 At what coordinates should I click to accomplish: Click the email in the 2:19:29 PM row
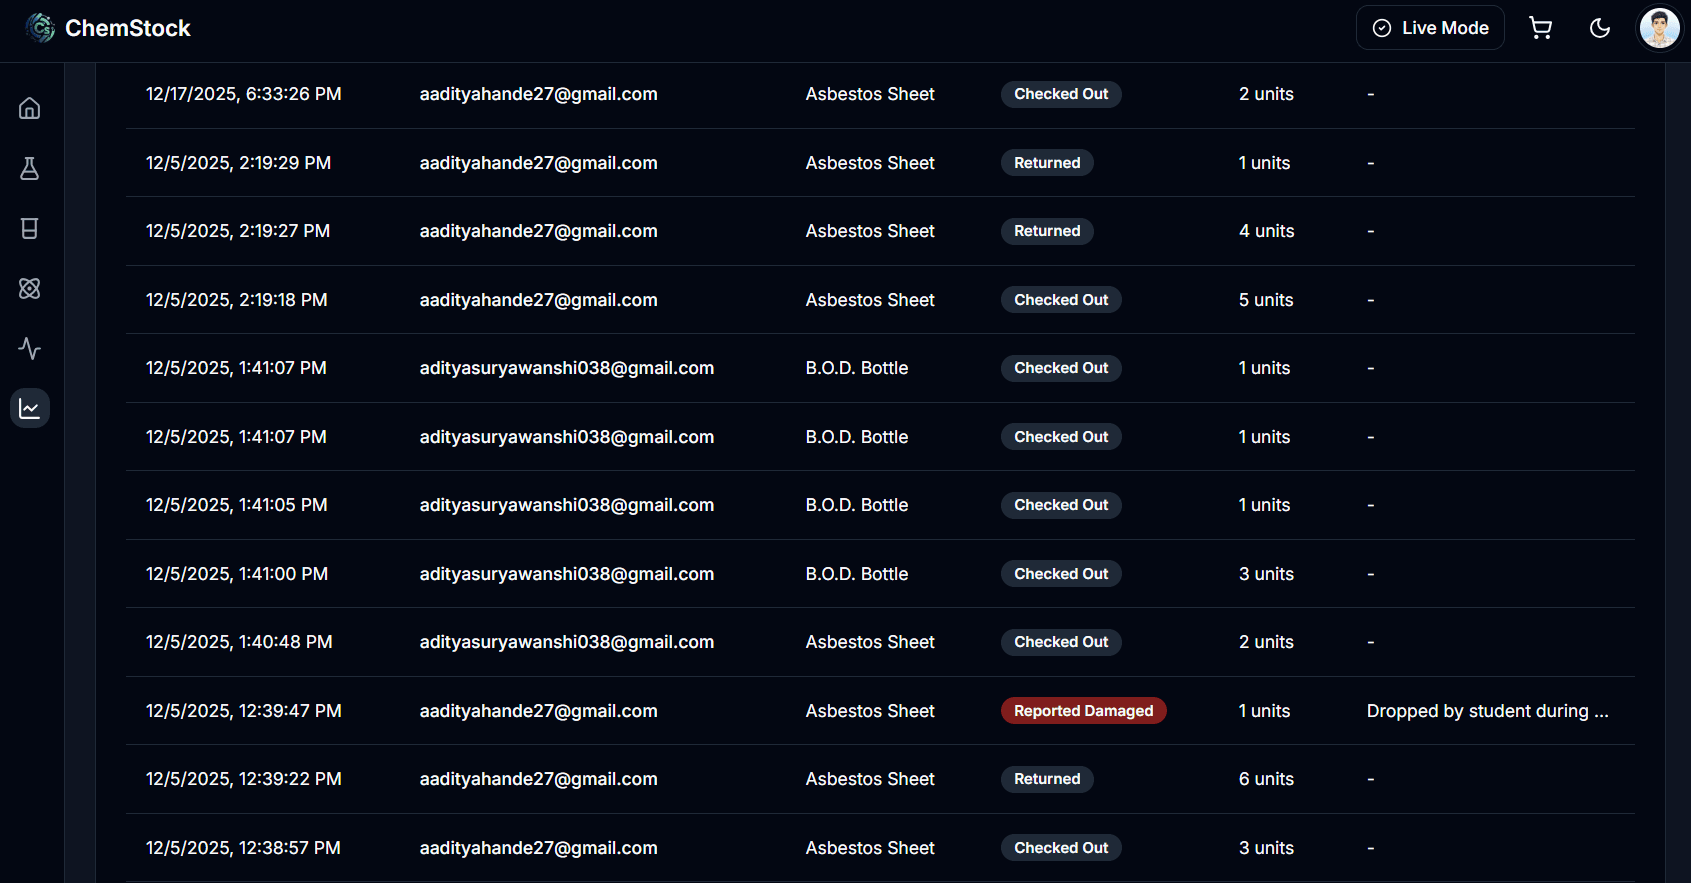tap(539, 163)
